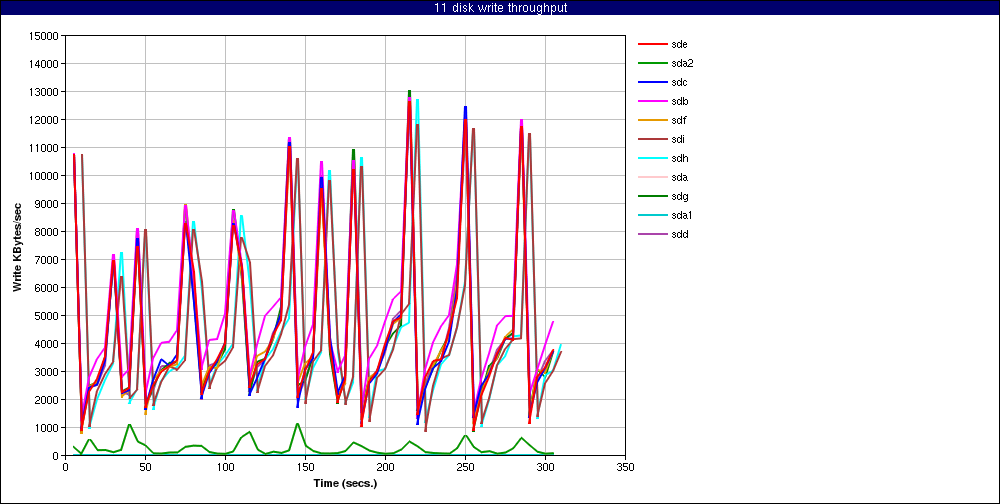Screen dimensions: 1000x504
Task: Click the 1000 y-axis value
Action: pos(47,427)
